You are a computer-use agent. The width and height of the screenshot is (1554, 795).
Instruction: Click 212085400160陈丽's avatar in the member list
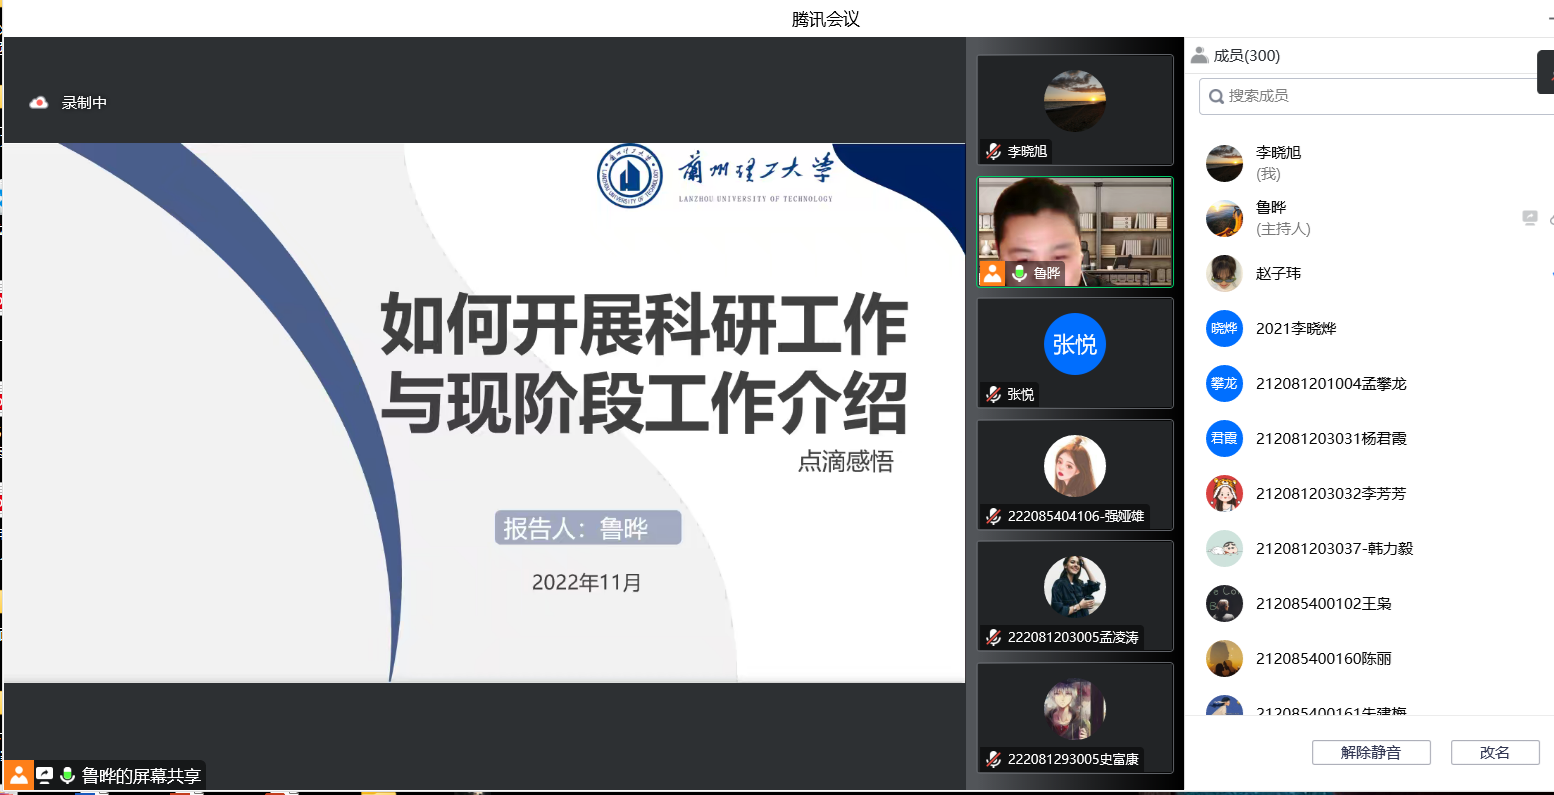click(x=1224, y=658)
